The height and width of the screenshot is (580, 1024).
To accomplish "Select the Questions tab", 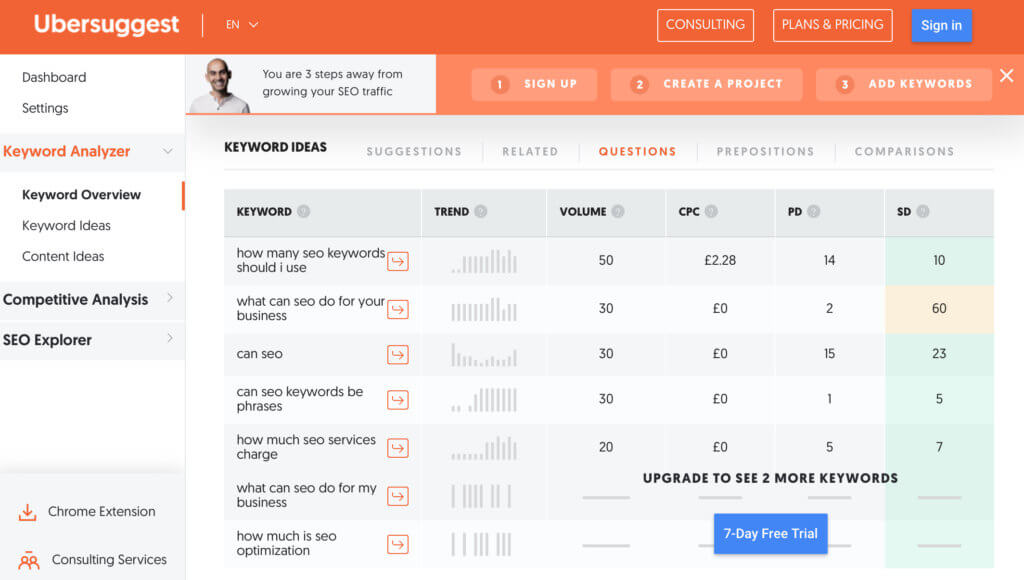I will click(x=637, y=152).
